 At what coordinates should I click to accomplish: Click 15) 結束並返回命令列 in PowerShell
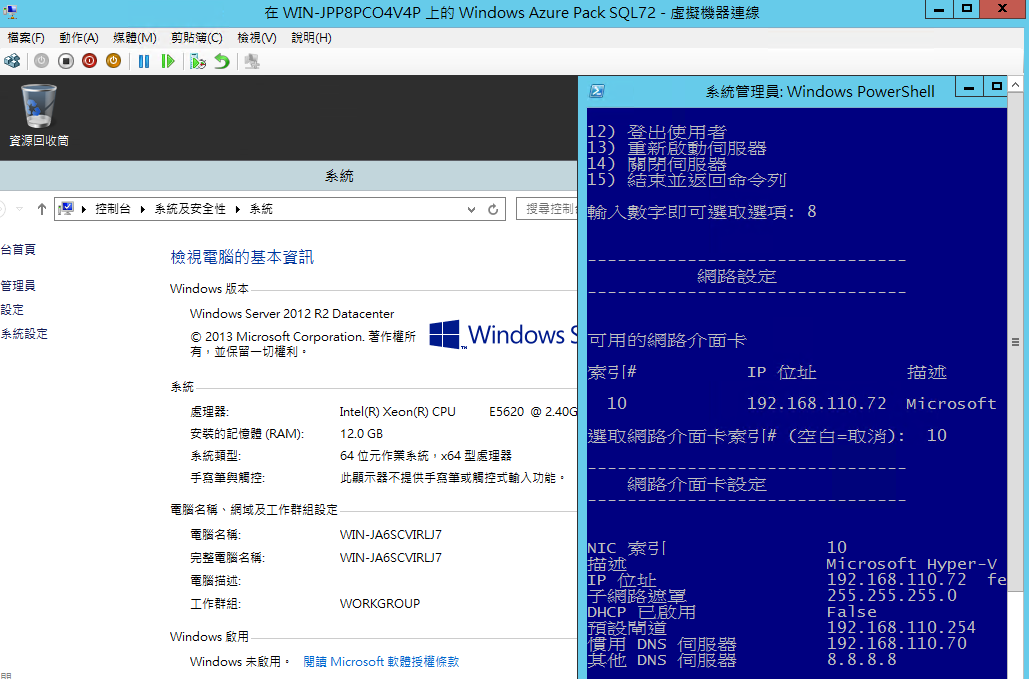click(x=686, y=180)
